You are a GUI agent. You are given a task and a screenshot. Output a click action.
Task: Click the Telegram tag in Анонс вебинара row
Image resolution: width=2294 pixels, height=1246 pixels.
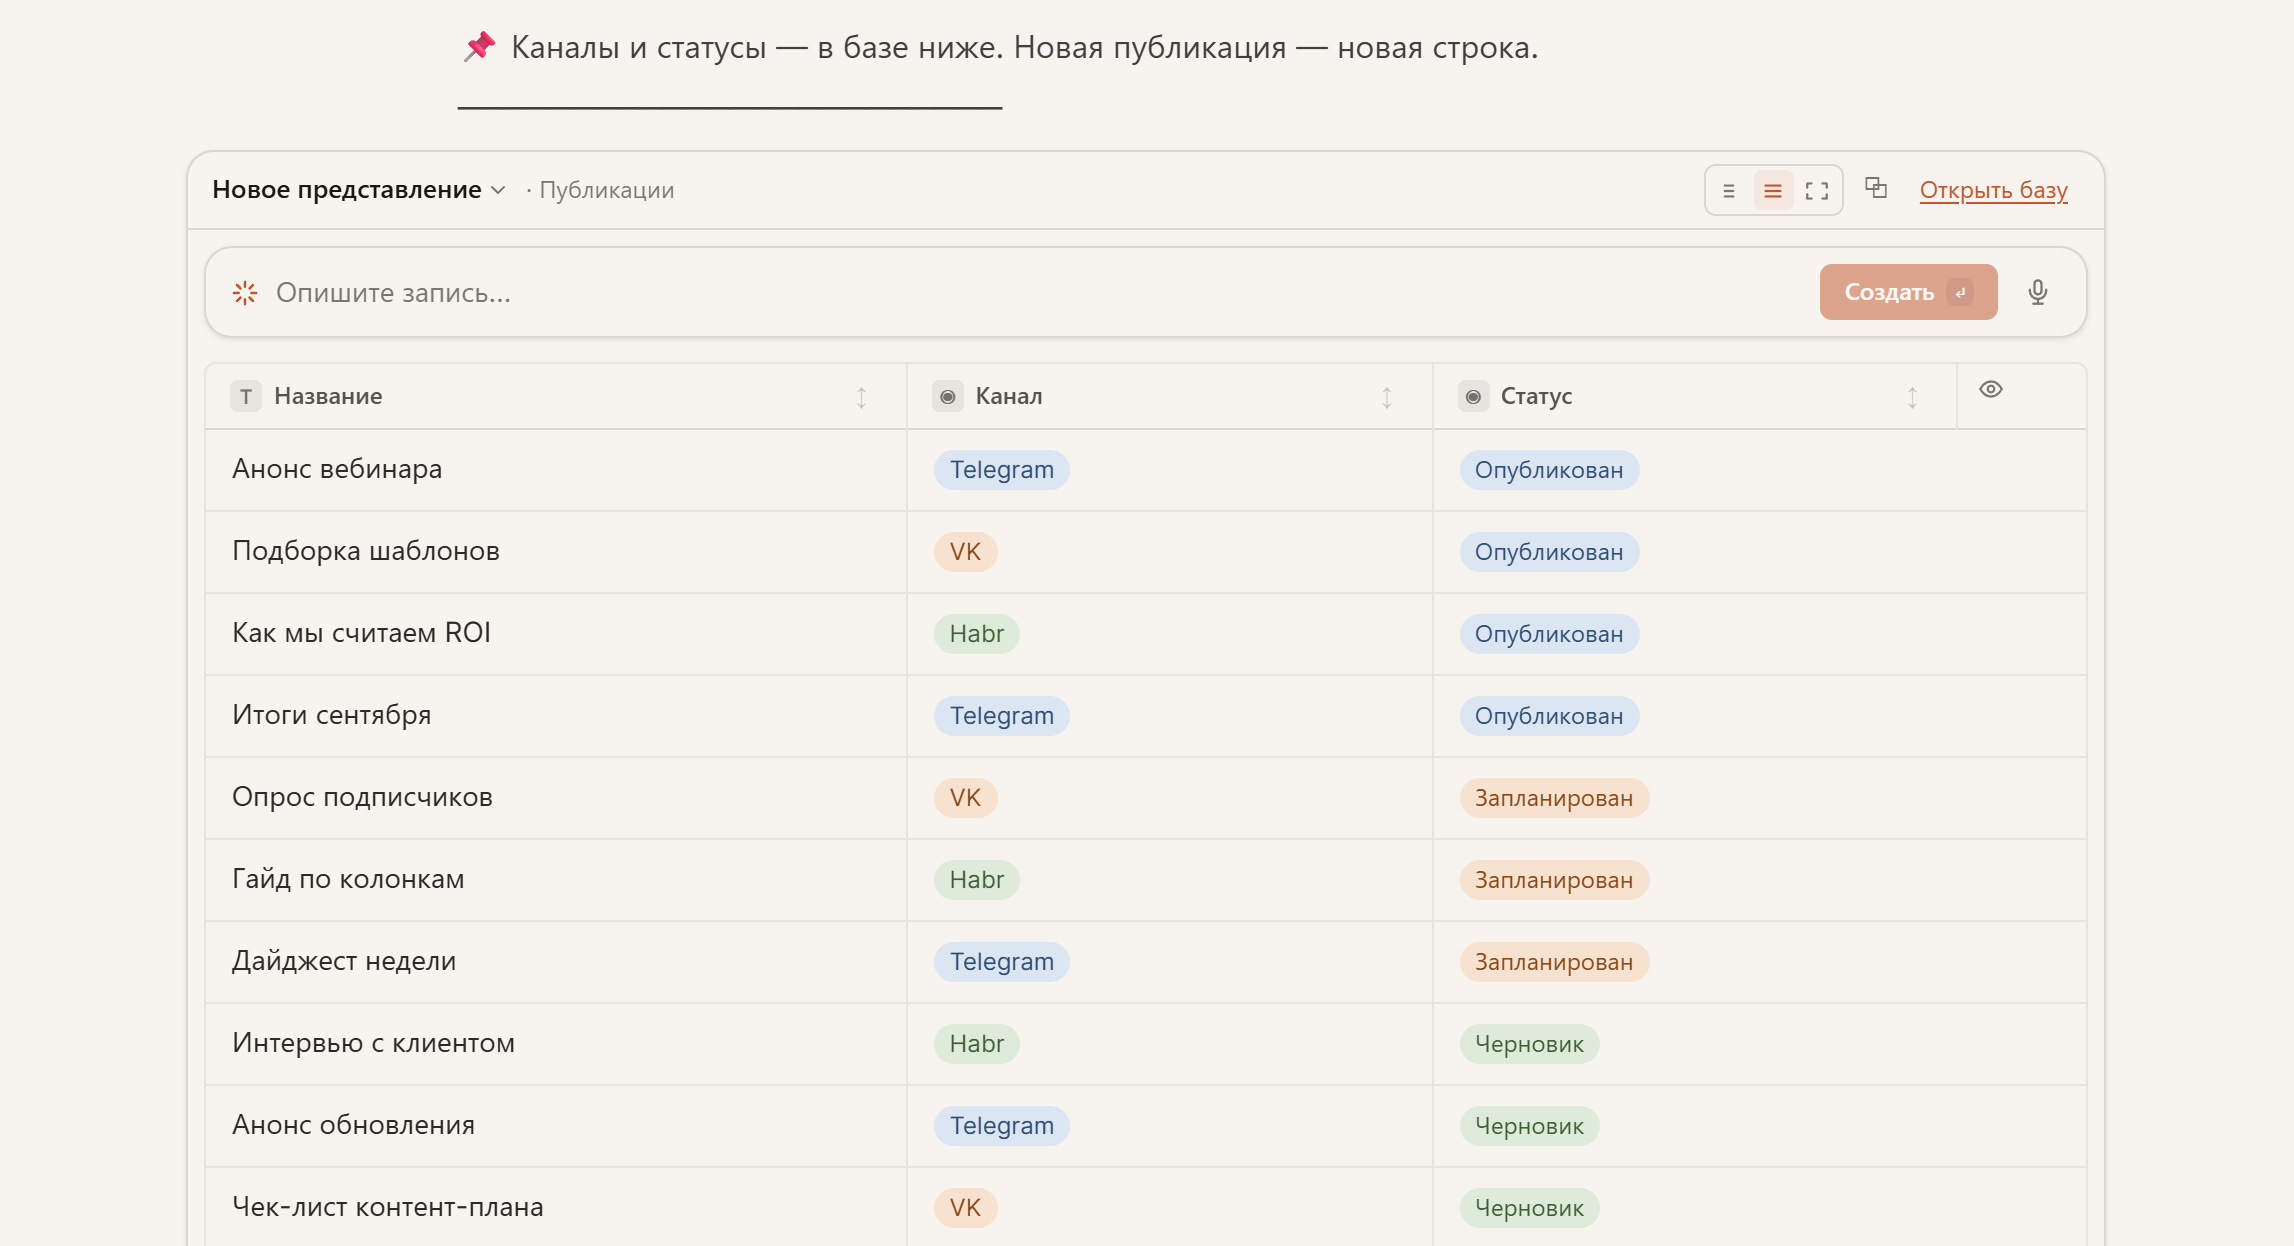1001,470
